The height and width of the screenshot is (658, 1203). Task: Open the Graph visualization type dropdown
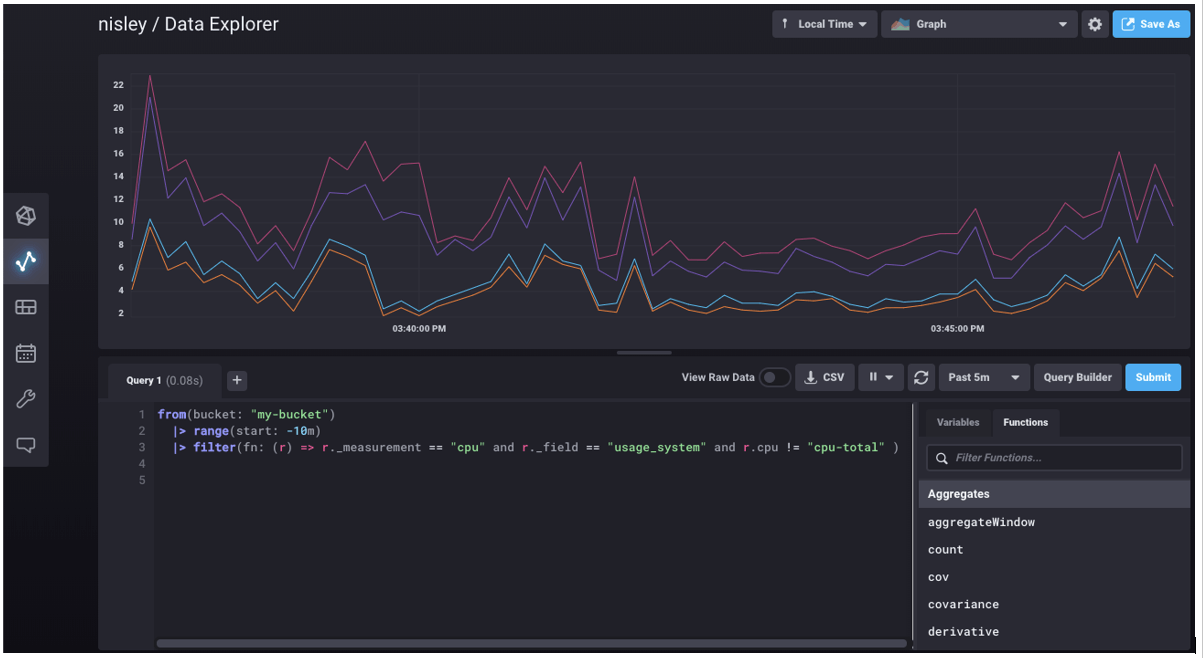(978, 23)
